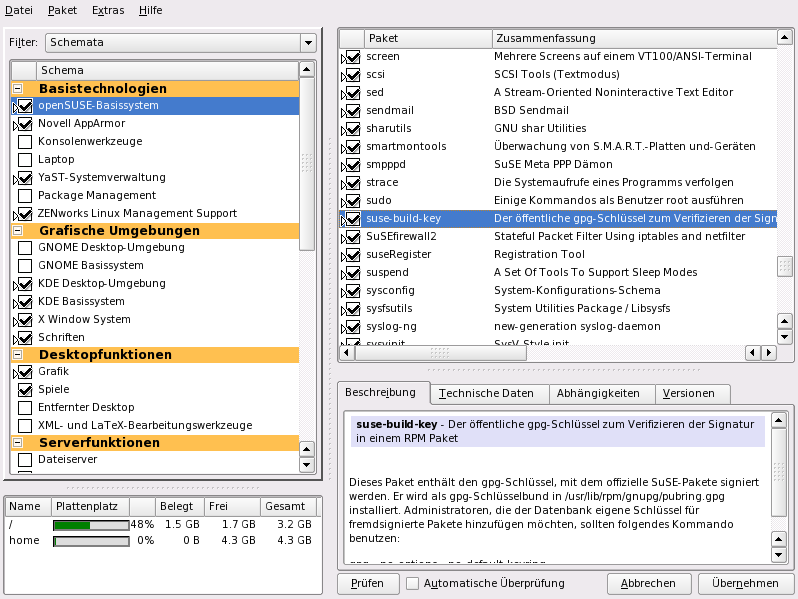Click the status icon for the sudo package

point(351,201)
